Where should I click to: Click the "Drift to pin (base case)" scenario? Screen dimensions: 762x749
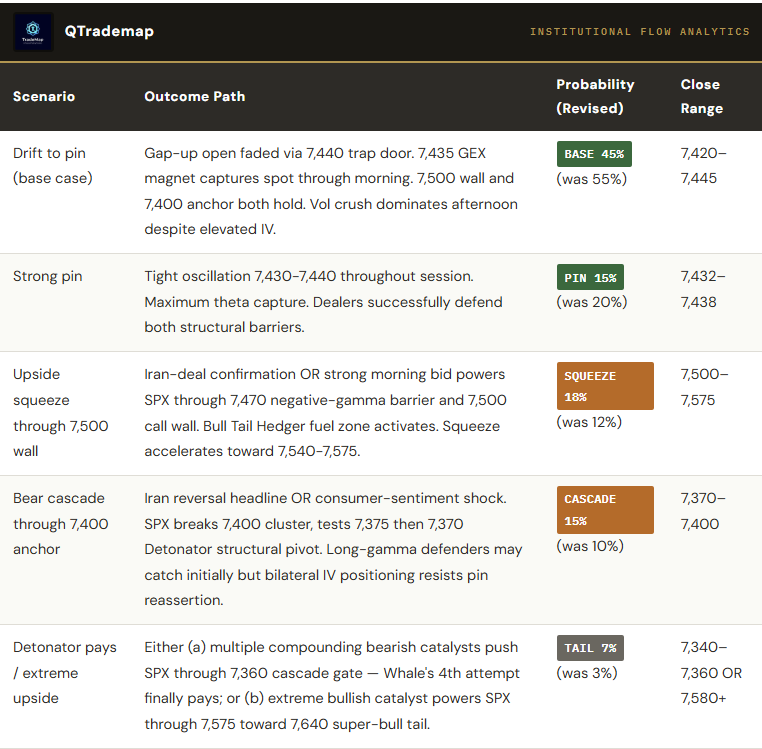53,166
